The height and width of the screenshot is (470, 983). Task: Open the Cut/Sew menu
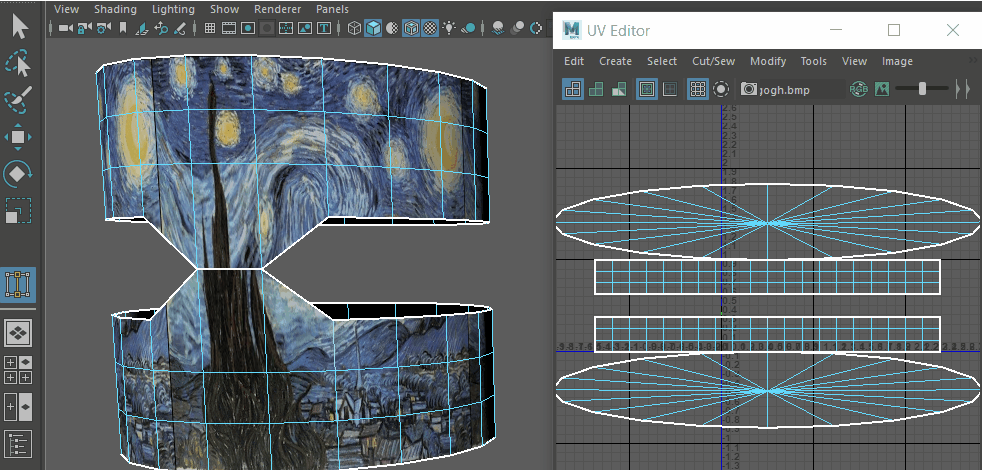pos(713,61)
